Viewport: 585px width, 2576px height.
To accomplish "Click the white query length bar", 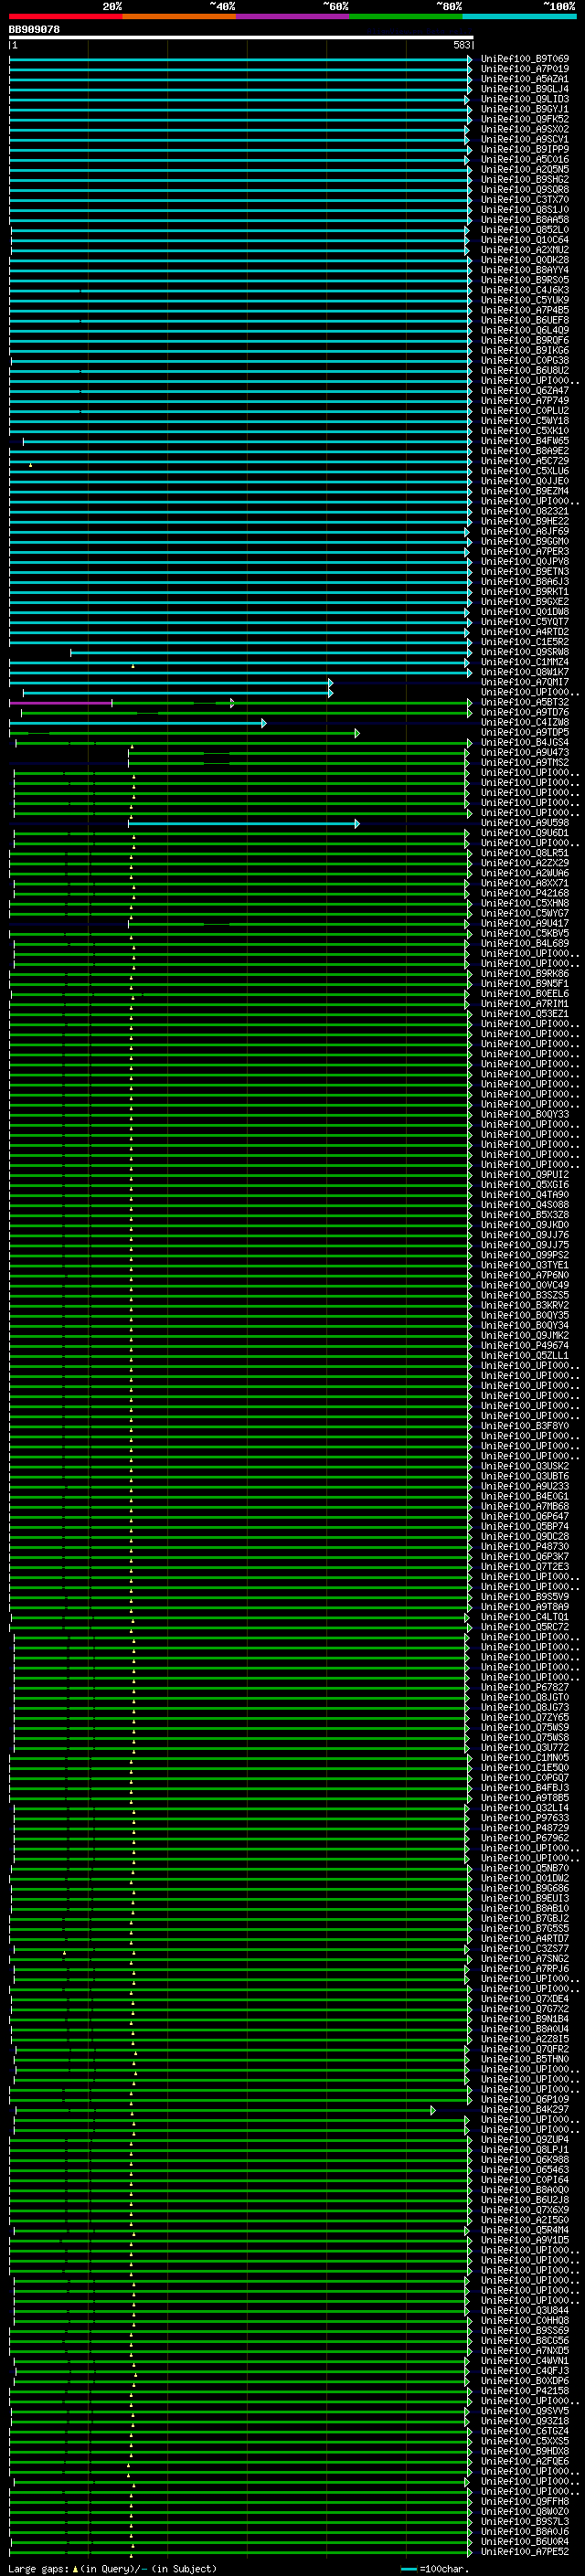I will 241,38.
